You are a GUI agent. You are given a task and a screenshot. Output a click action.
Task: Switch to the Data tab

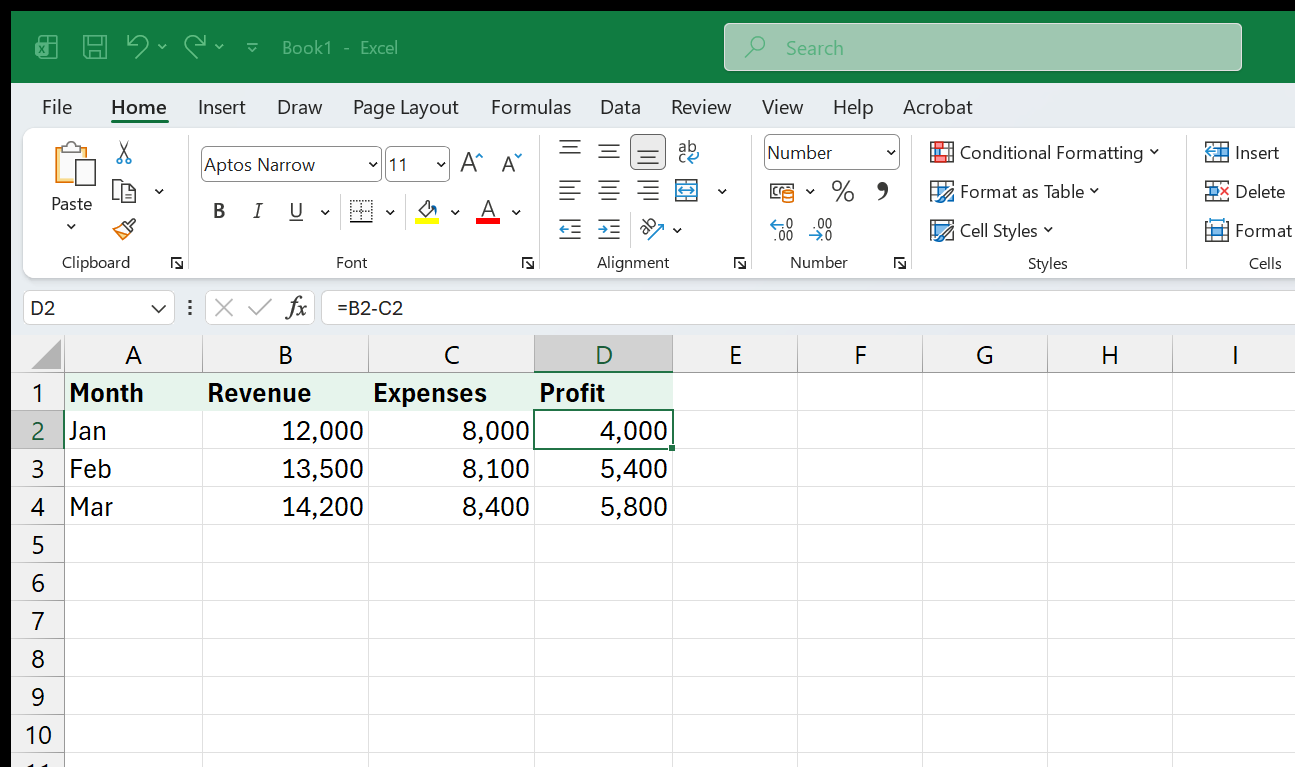click(x=620, y=107)
